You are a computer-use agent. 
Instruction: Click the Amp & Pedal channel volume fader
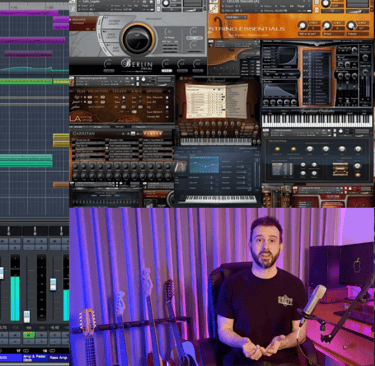click(x=26, y=316)
